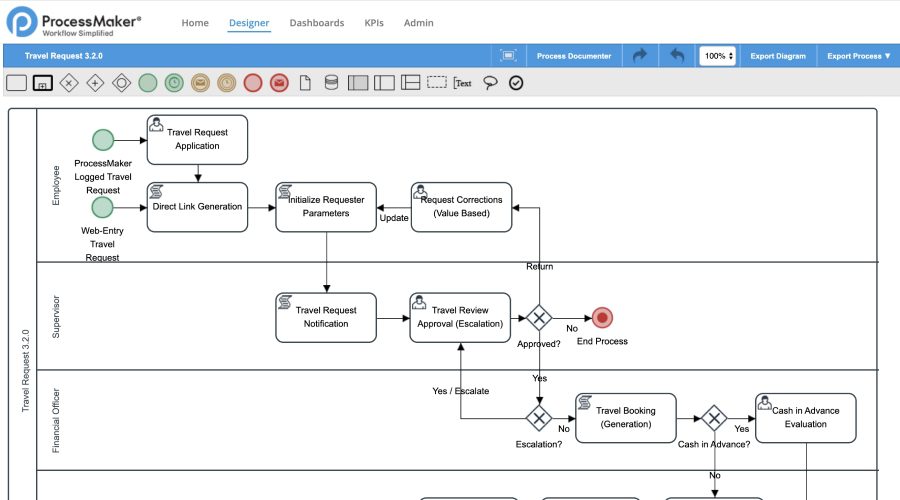Click the Undo arrow icon
This screenshot has width=900, height=500.
tap(677, 56)
